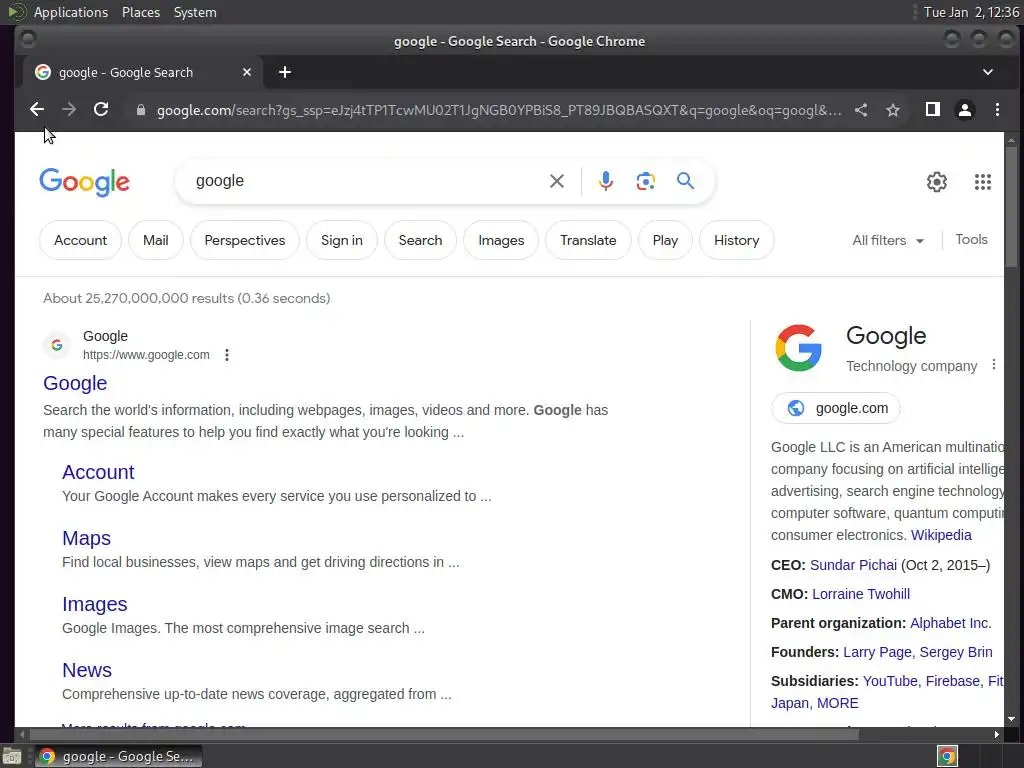
Task: Open the Tools button
Action: pyautogui.click(x=971, y=240)
